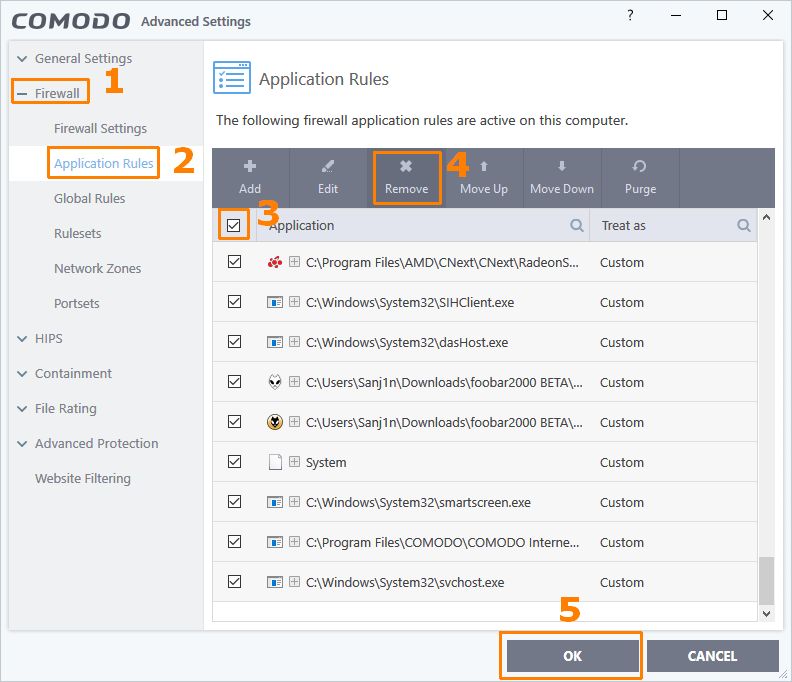Viewport: 792px width, 682px height.
Task: Expand the Advanced Protection section
Action: (22, 444)
